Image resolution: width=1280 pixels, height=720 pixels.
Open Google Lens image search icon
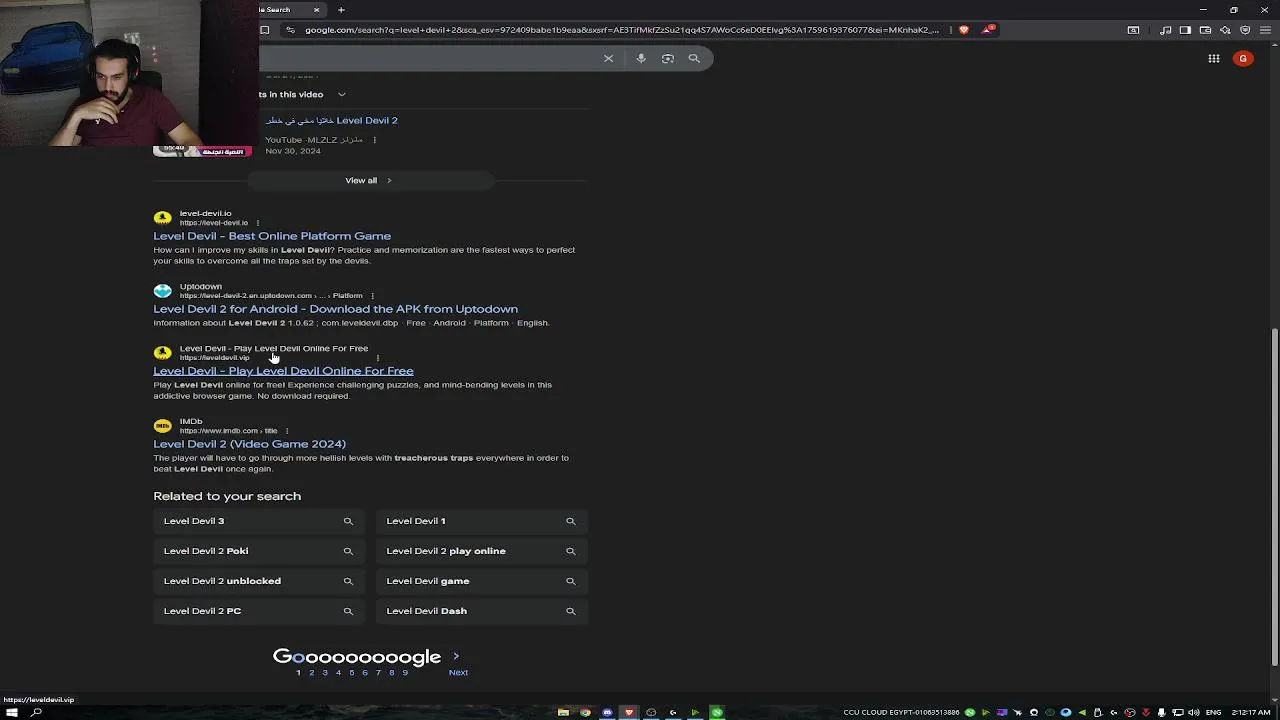pos(668,58)
